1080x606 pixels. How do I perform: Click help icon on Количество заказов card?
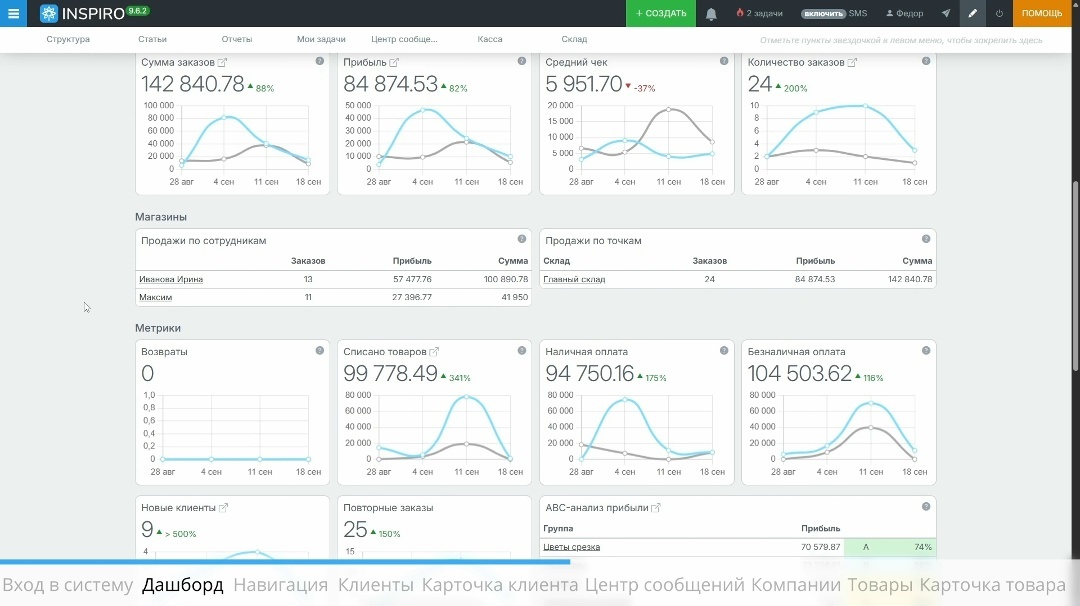pyautogui.click(x=926, y=61)
